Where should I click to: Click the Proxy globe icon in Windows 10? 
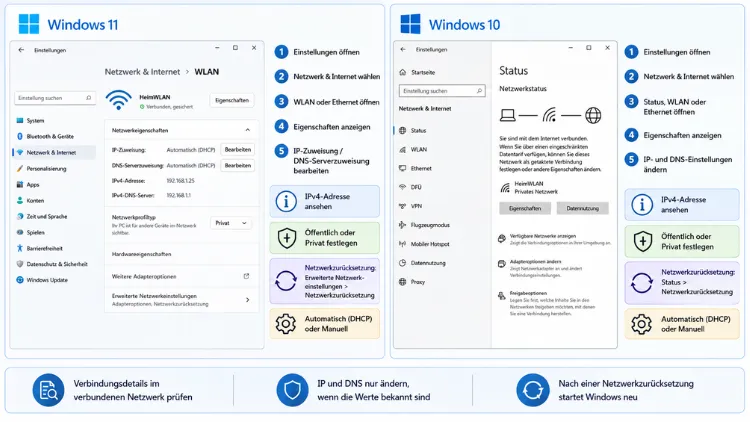tap(402, 282)
